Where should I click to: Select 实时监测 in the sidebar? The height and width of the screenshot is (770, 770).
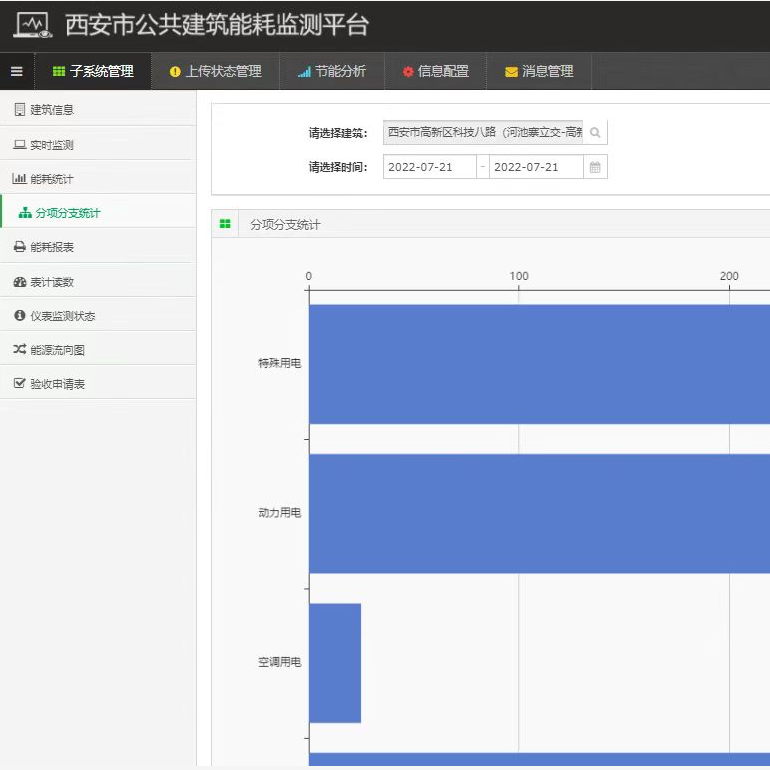(x=51, y=145)
